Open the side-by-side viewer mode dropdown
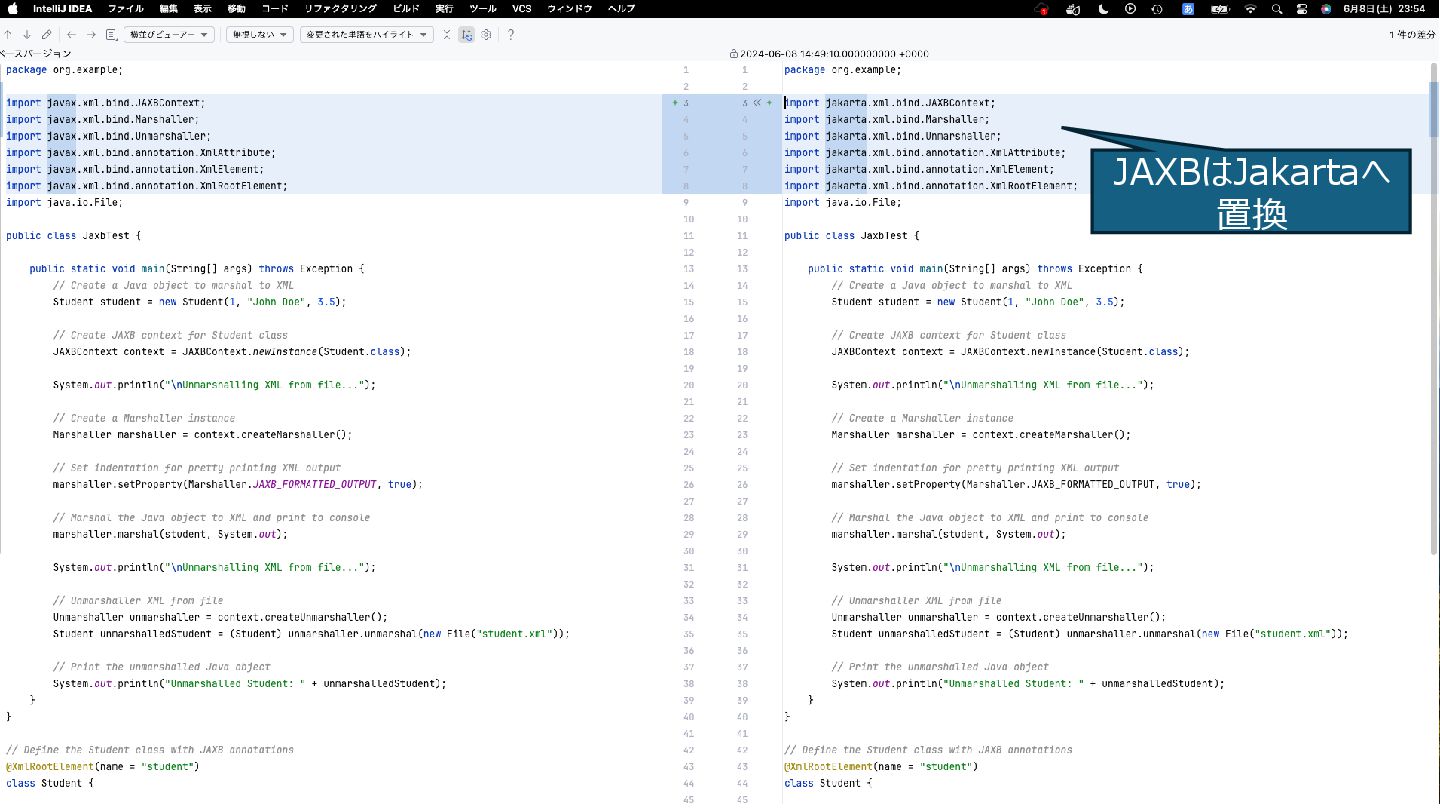 (170, 34)
